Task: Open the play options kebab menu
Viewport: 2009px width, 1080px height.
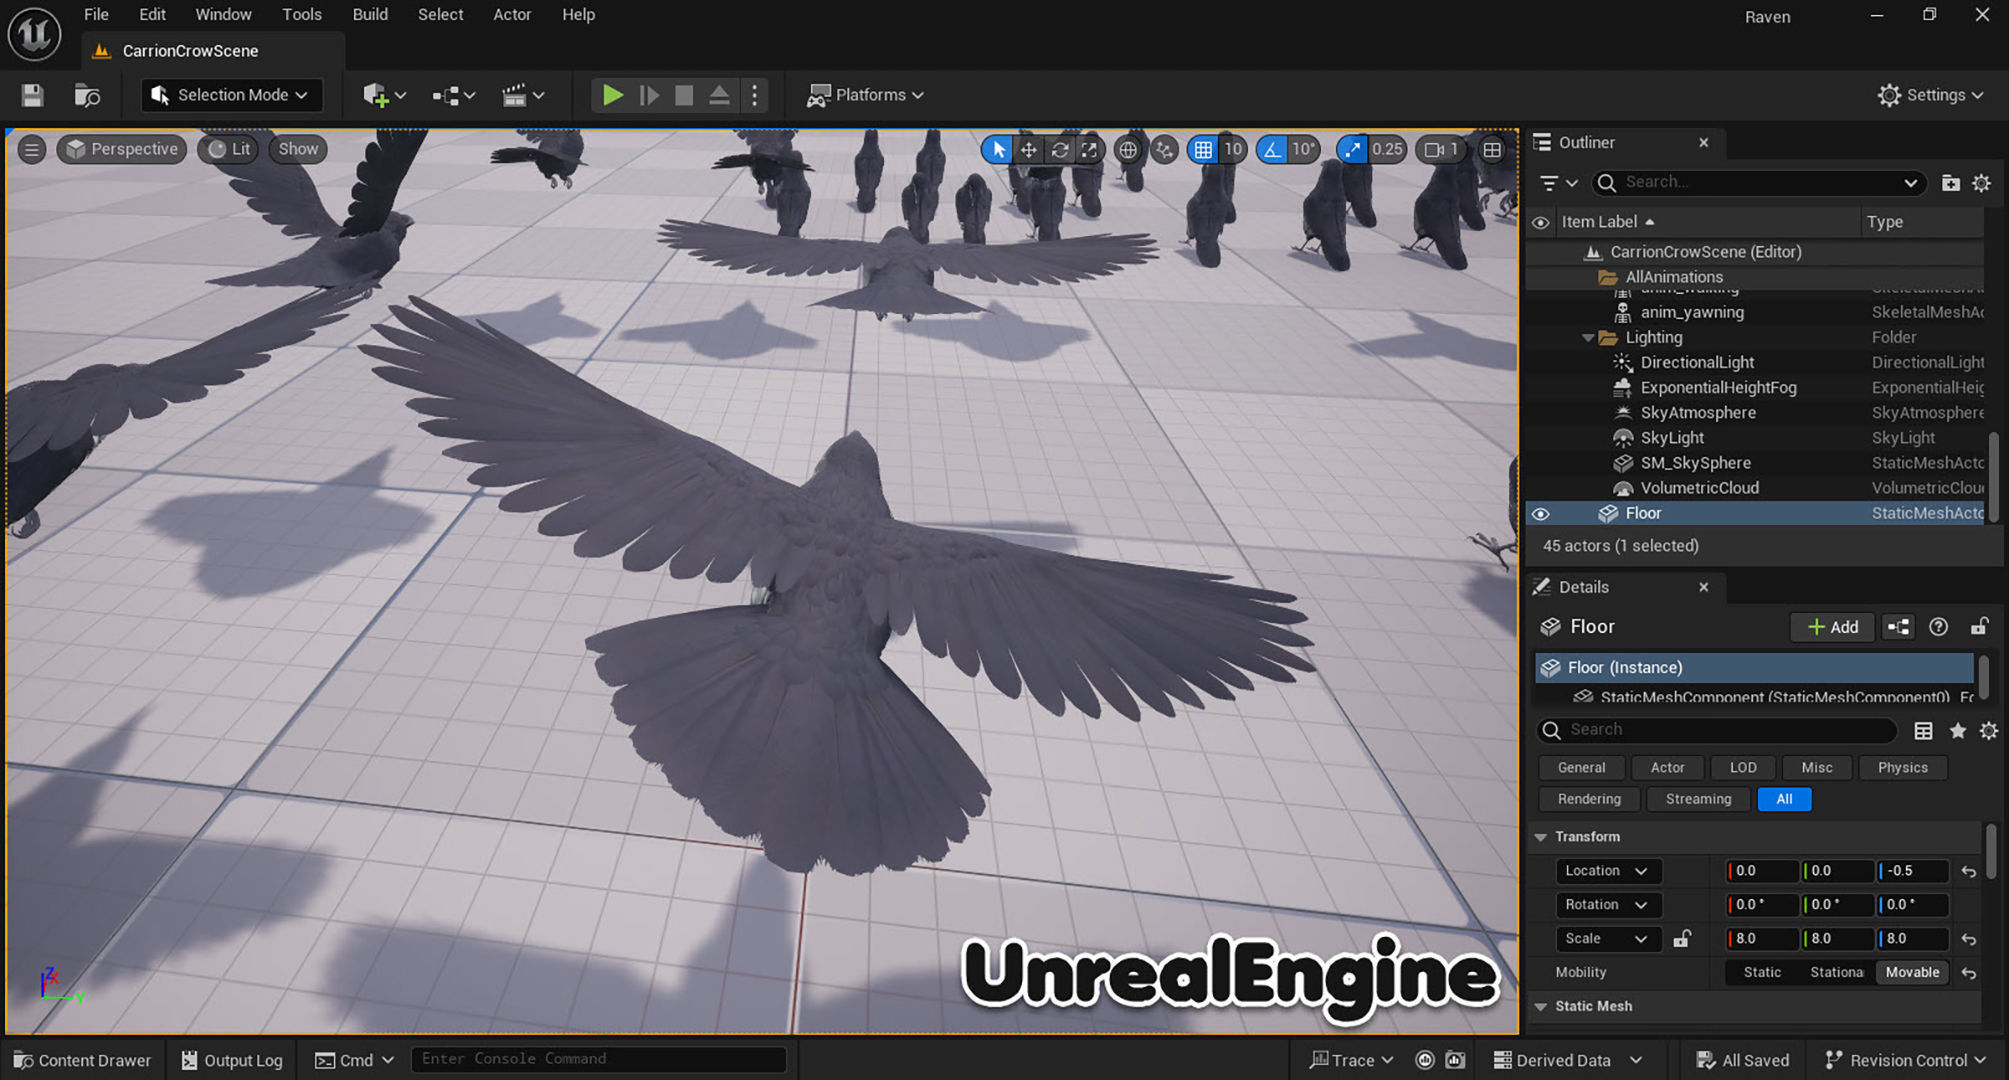Action: (755, 95)
